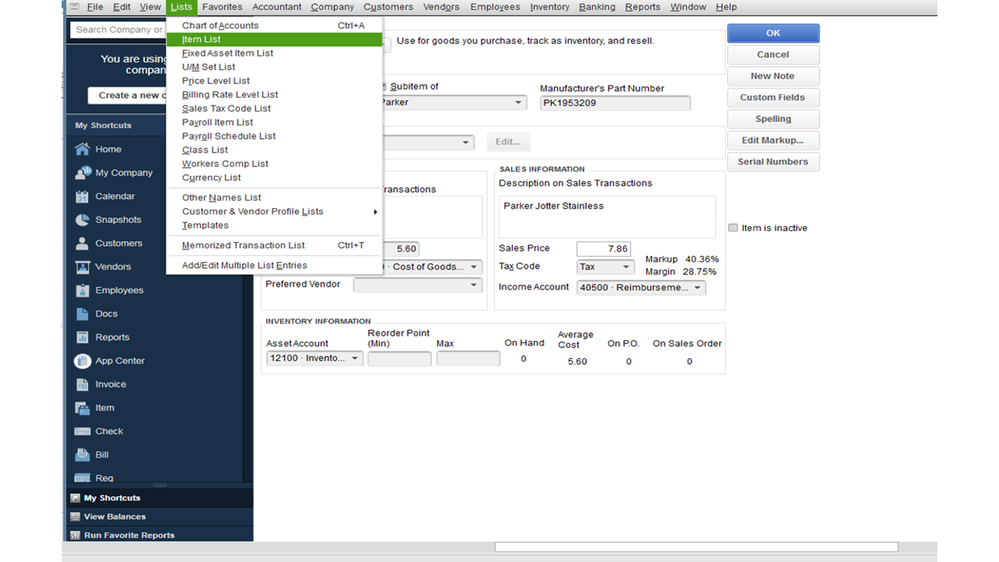Click the Invoice shortcut icon
999x562 pixels.
(x=82, y=384)
